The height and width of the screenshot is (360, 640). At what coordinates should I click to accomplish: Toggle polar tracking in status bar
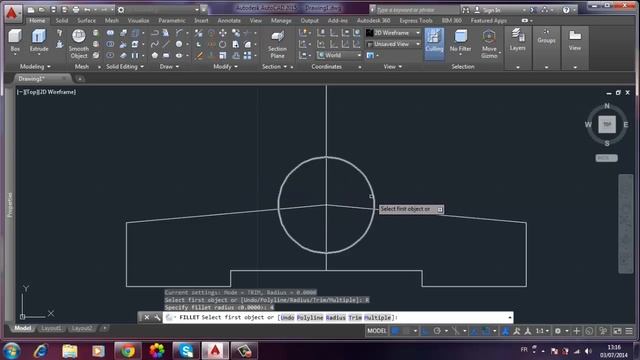pyautogui.click(x=437, y=331)
